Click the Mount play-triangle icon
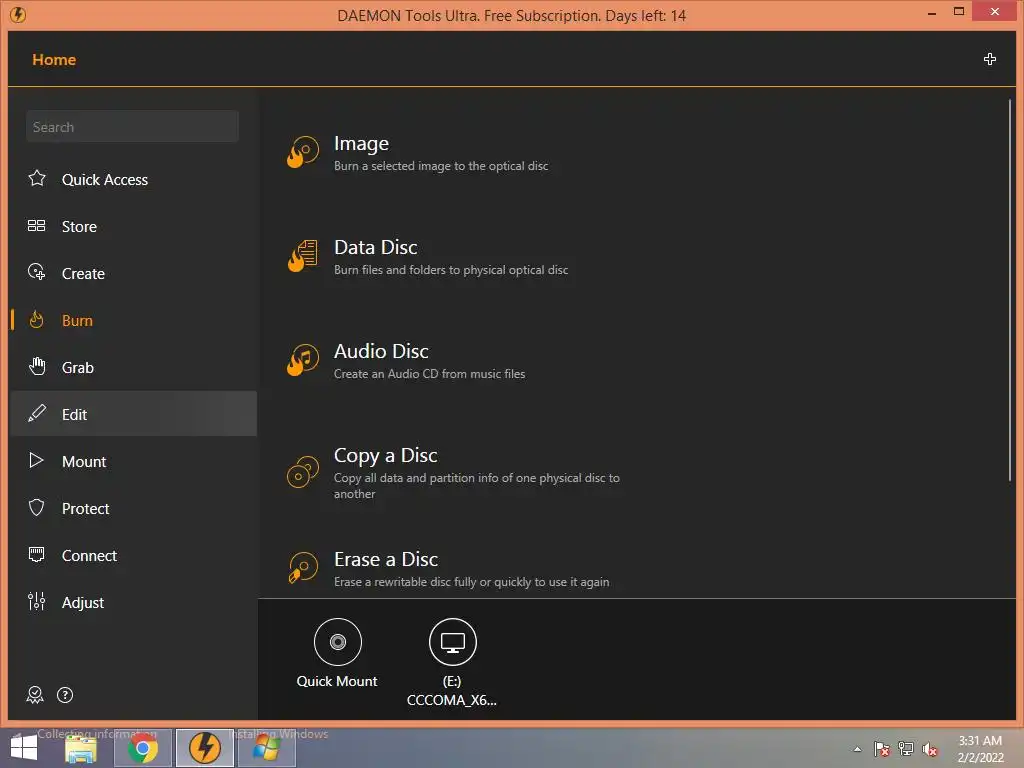1024x768 pixels. click(37, 460)
